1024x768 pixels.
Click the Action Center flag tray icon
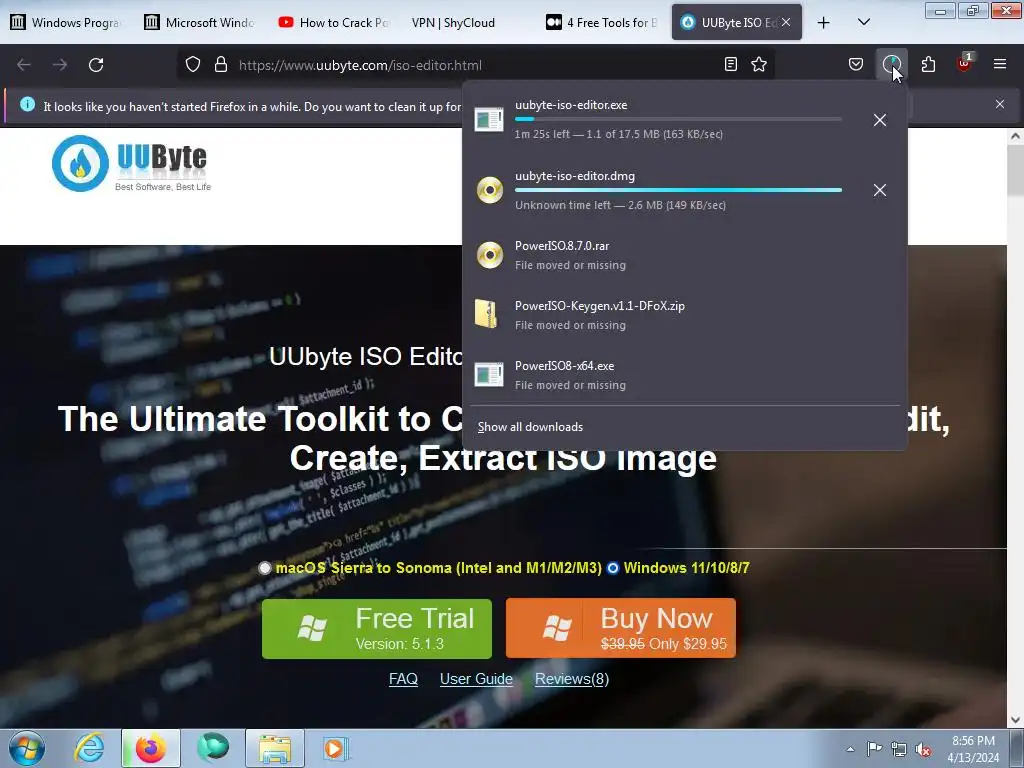coord(874,748)
